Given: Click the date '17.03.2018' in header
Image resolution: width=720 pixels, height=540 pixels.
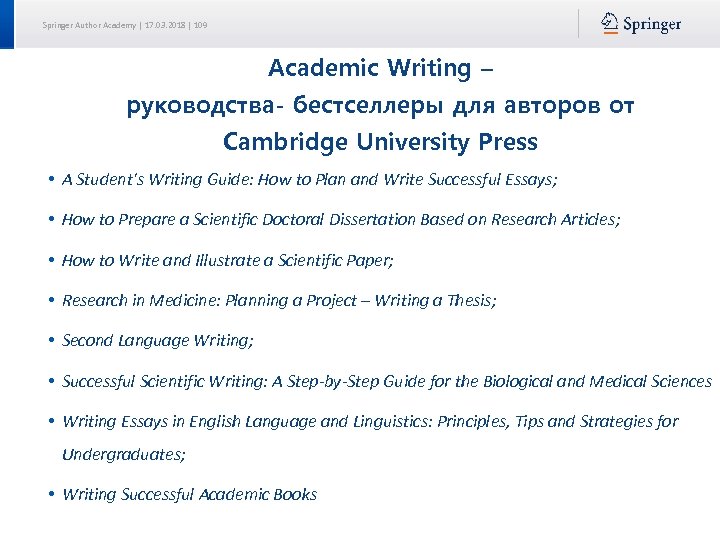Looking at the screenshot, I should click(165, 25).
